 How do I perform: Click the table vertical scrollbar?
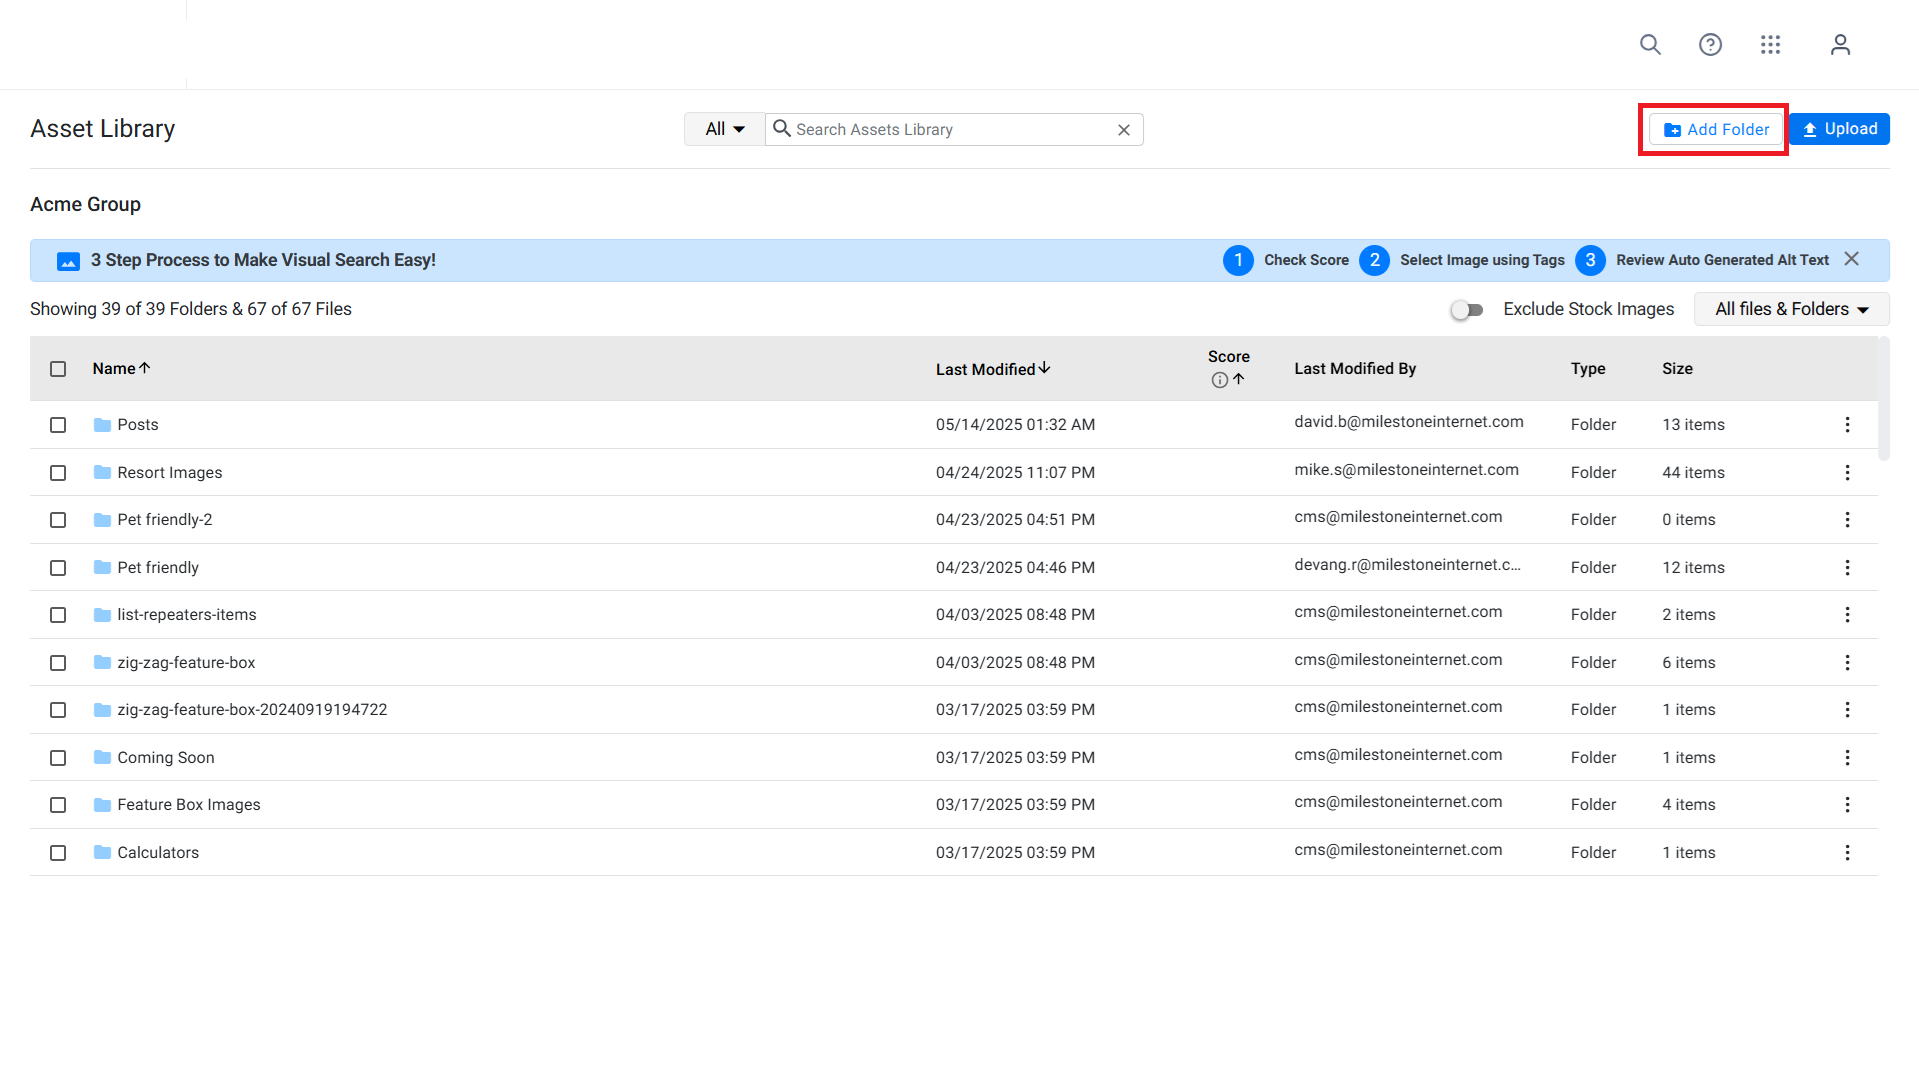coord(1884,400)
